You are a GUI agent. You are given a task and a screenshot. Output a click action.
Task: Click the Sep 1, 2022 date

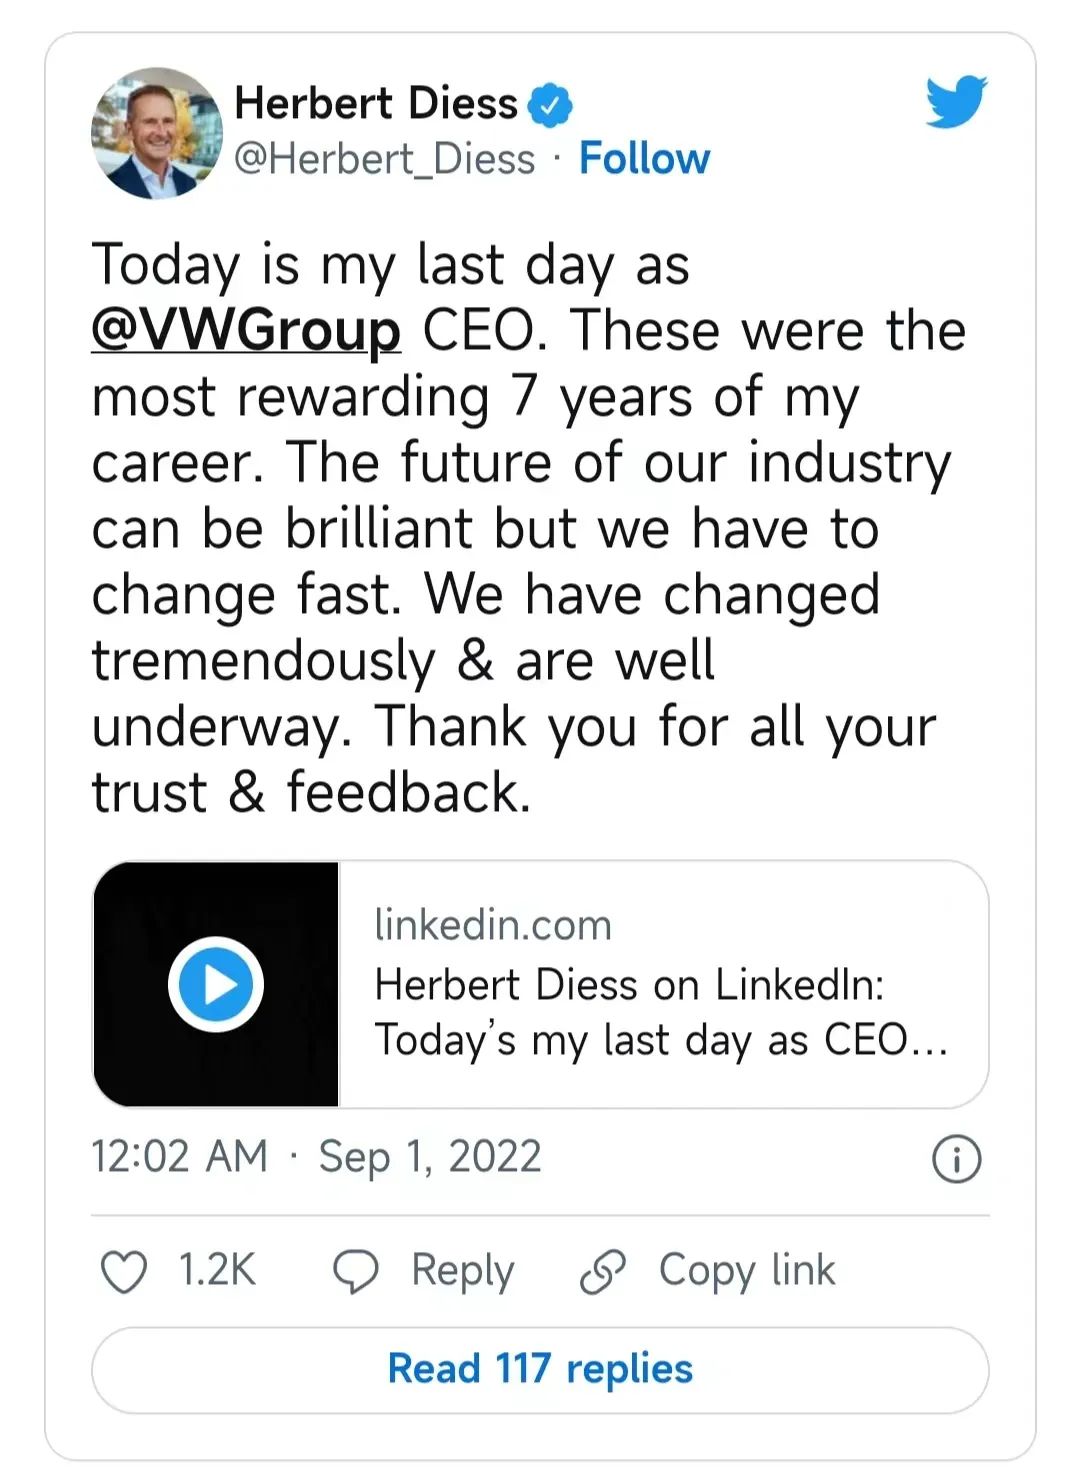430,1157
